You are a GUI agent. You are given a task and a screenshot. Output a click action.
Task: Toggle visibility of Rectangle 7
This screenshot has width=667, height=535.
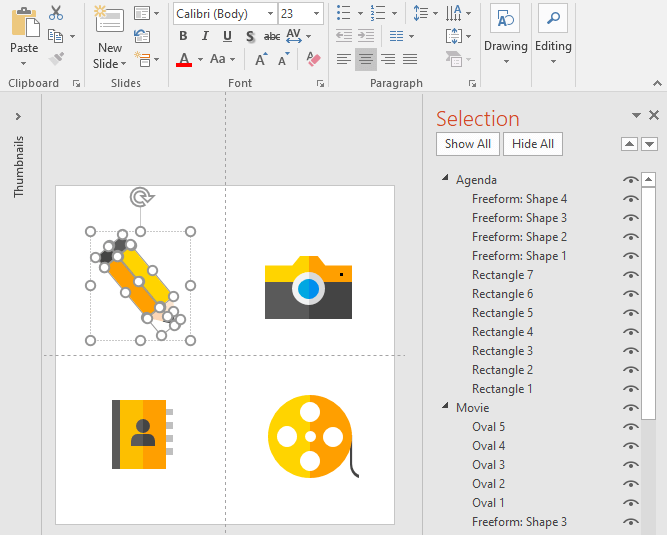point(630,275)
